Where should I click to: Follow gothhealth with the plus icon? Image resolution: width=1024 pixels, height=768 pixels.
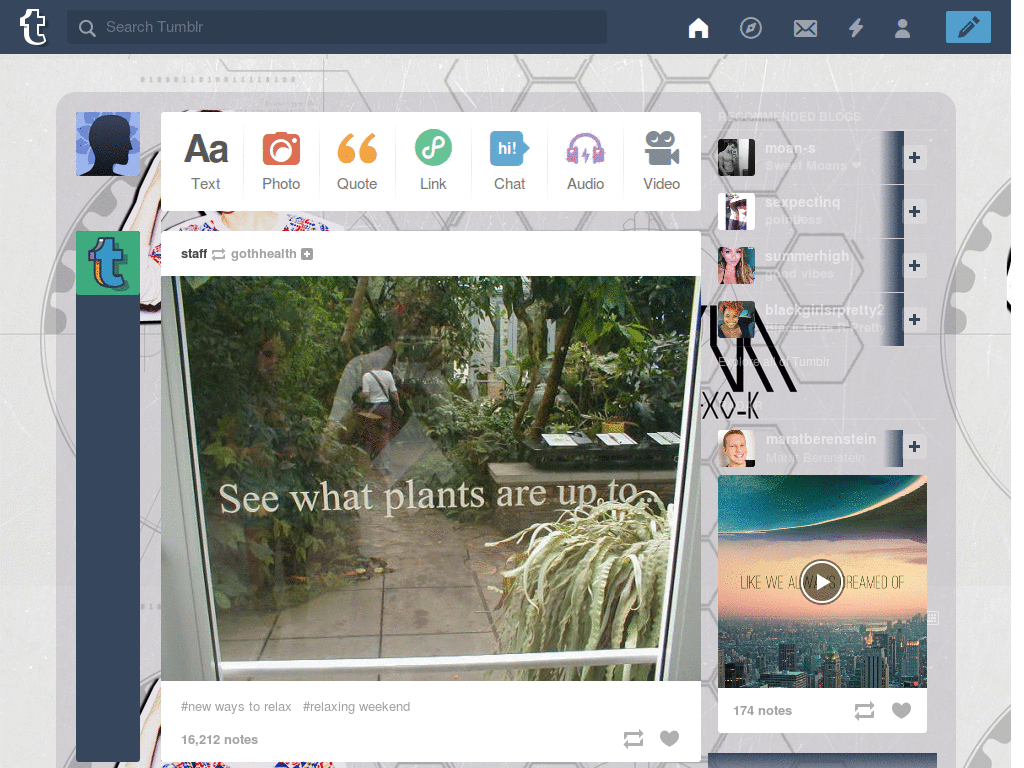point(307,254)
